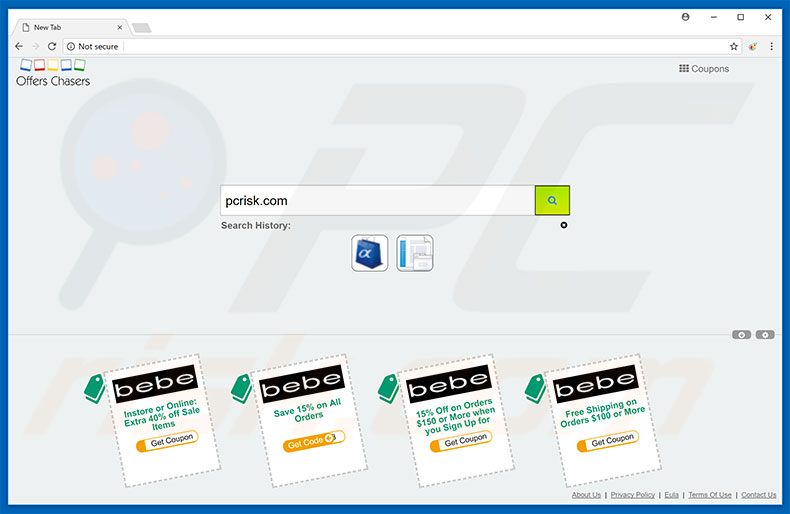Reload the page with refresh icon
This screenshot has height=514, width=790.
[x=52, y=46]
